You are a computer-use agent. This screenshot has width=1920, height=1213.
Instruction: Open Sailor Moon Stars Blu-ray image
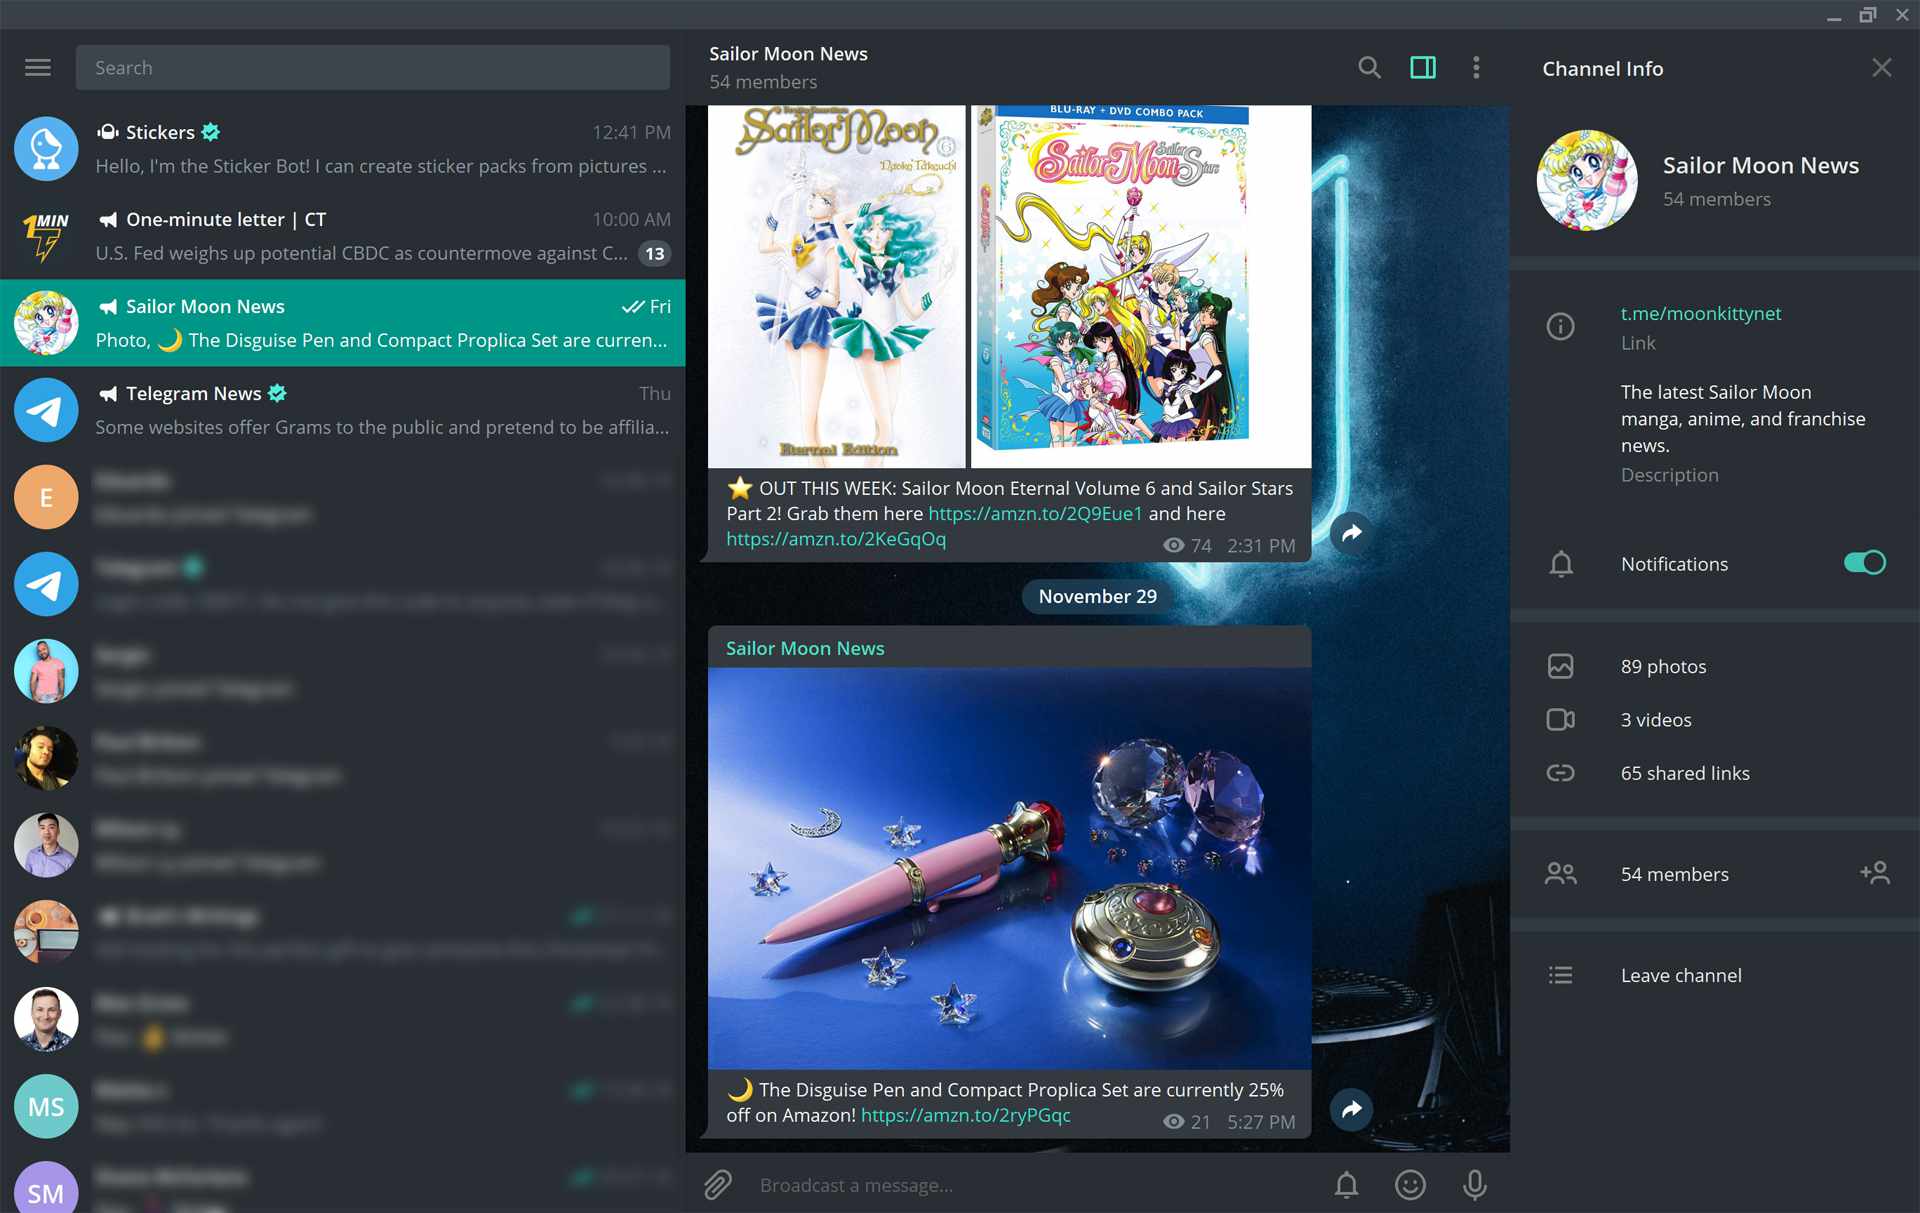click(x=1141, y=286)
